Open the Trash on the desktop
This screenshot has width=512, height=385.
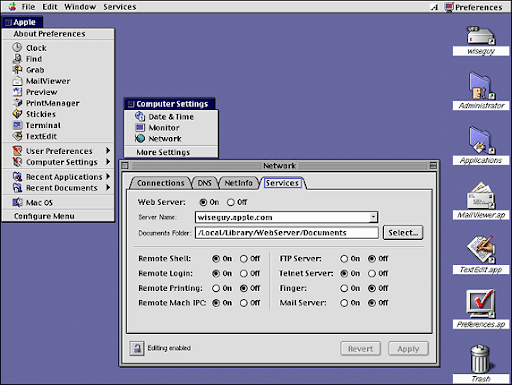point(480,359)
